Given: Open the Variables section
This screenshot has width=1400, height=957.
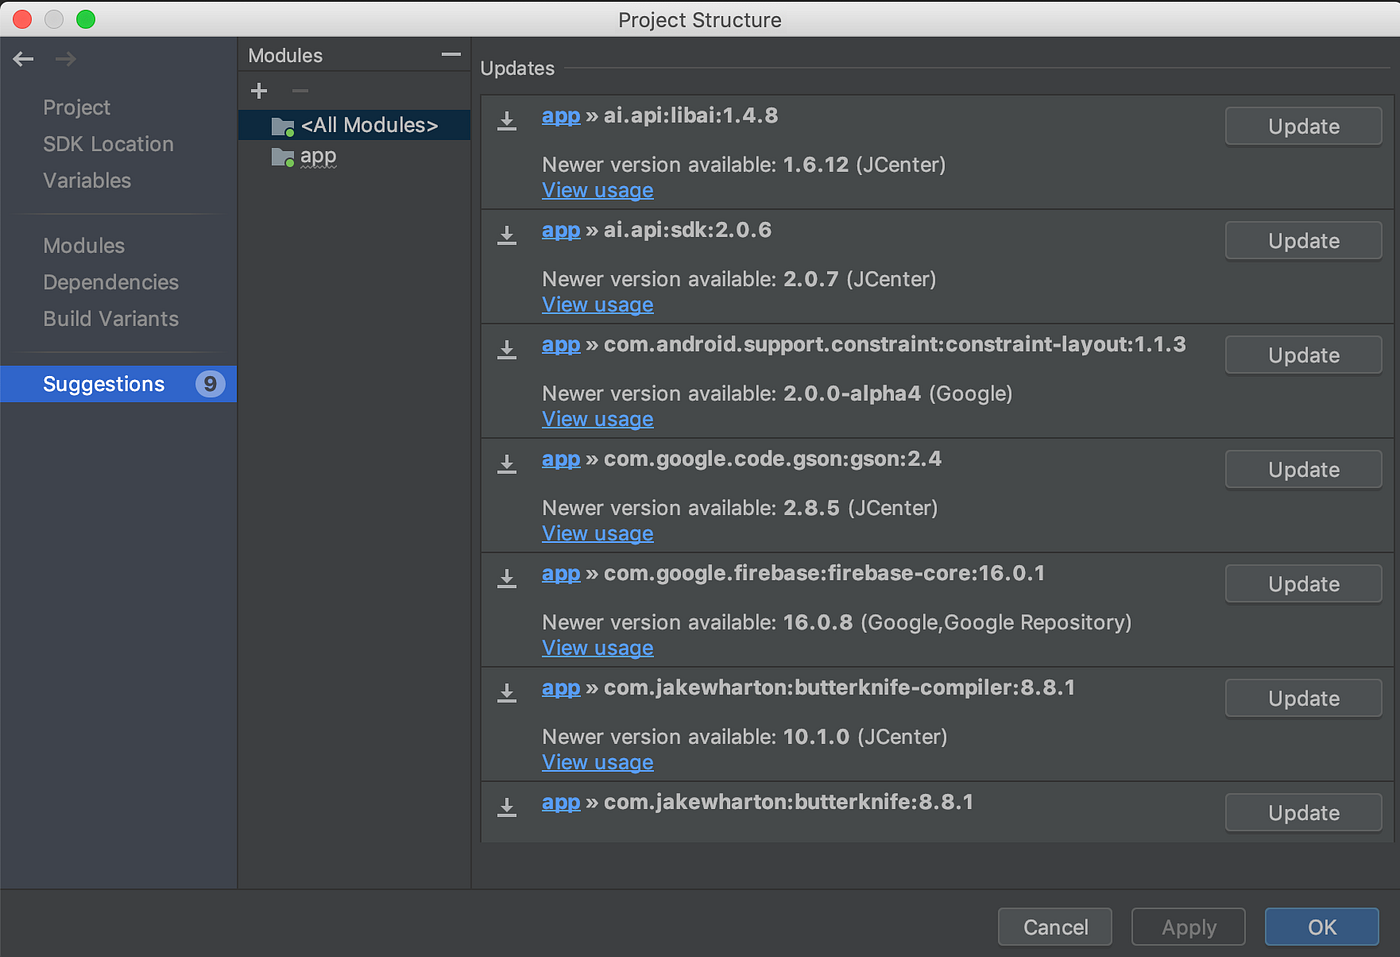Looking at the screenshot, I should coord(87,180).
